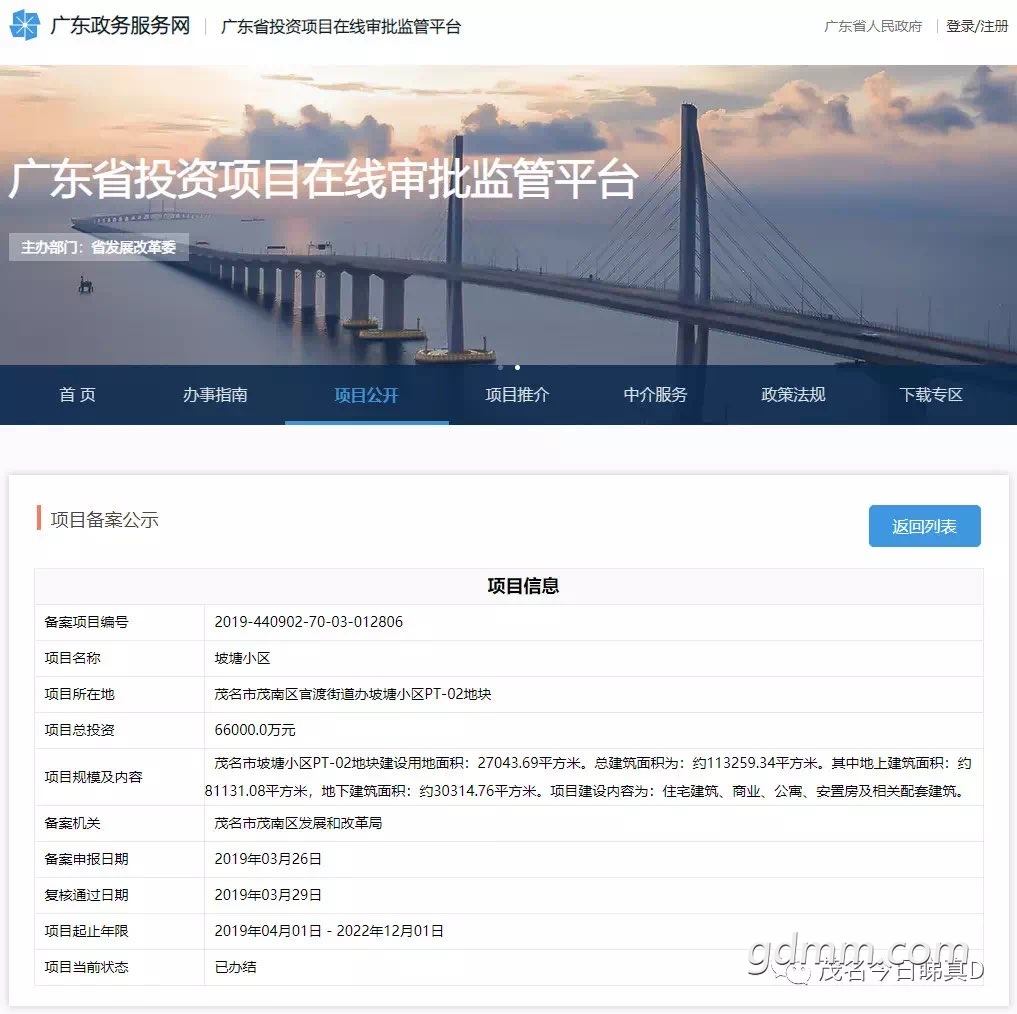This screenshot has height=1014, width=1017.
Task: Go to the 下载专区 tab
Action: [x=931, y=394]
